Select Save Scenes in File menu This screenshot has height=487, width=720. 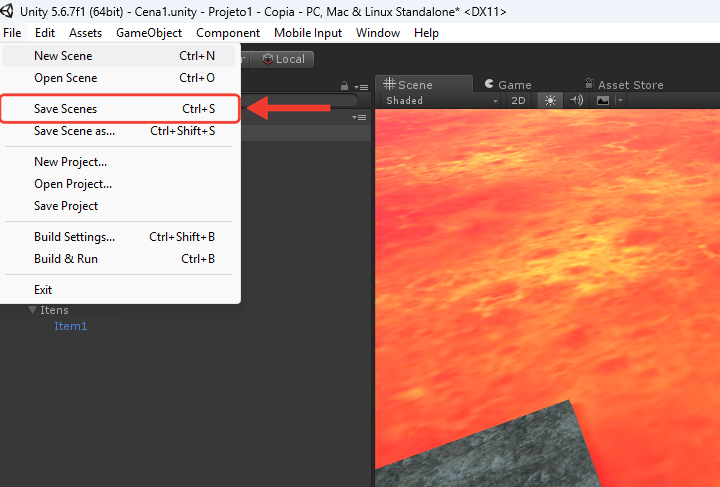click(x=119, y=109)
